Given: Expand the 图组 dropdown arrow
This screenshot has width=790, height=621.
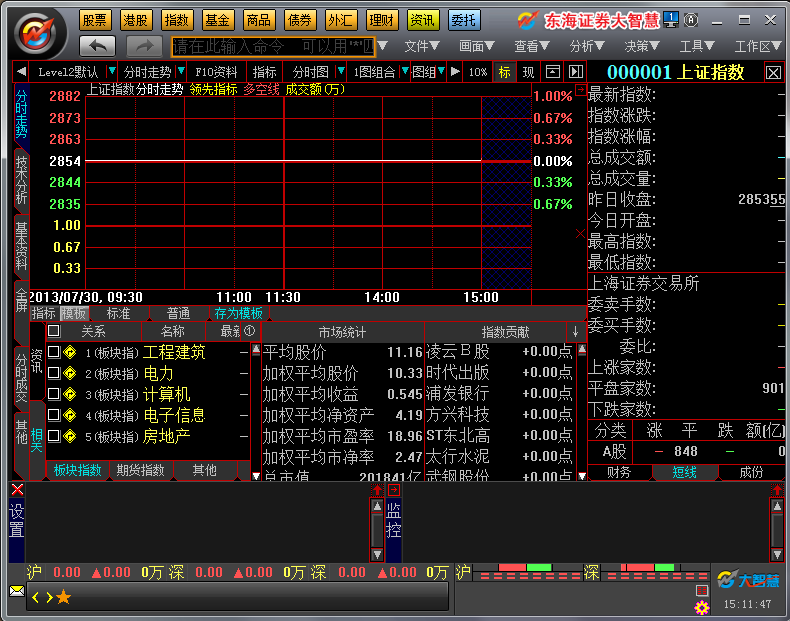Looking at the screenshot, I should pyautogui.click(x=441, y=71).
